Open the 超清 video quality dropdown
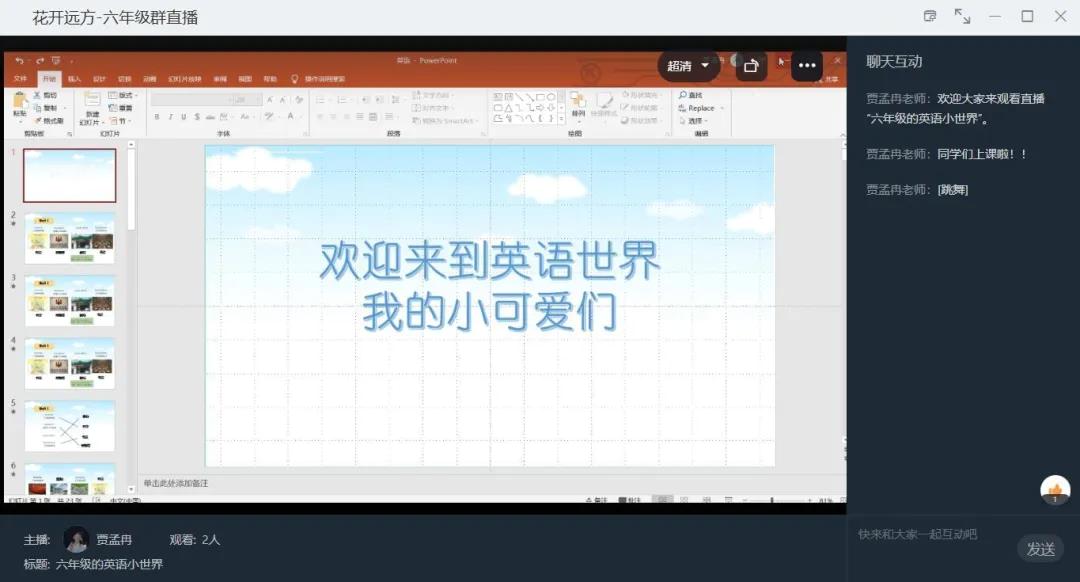The height and width of the screenshot is (582, 1080). point(688,66)
